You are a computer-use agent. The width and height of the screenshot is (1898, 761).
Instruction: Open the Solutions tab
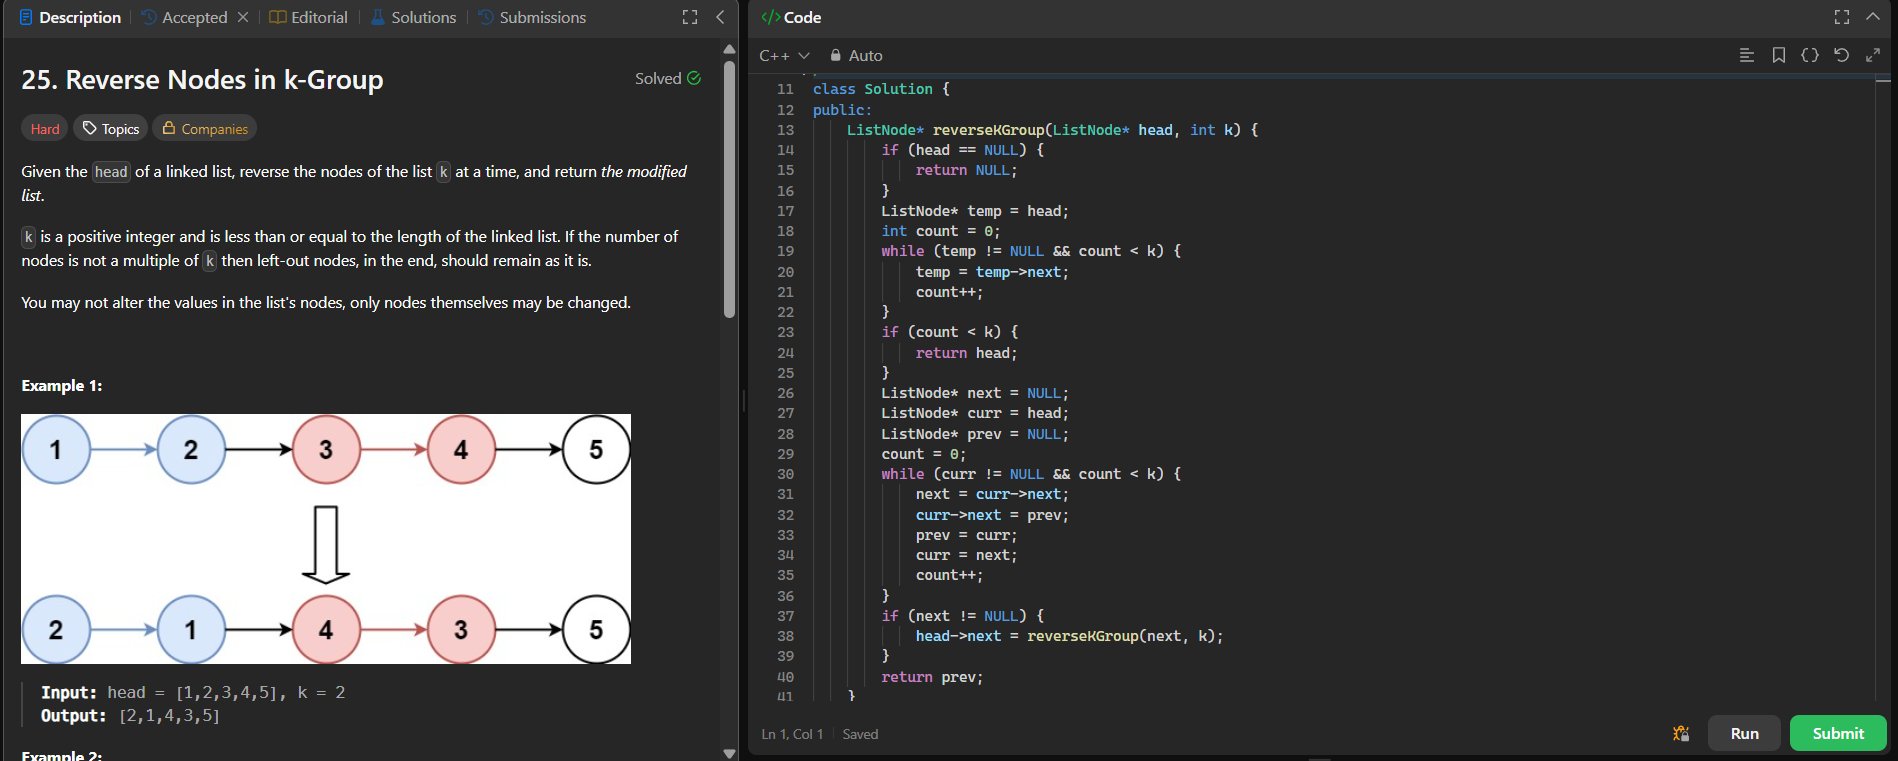[413, 17]
